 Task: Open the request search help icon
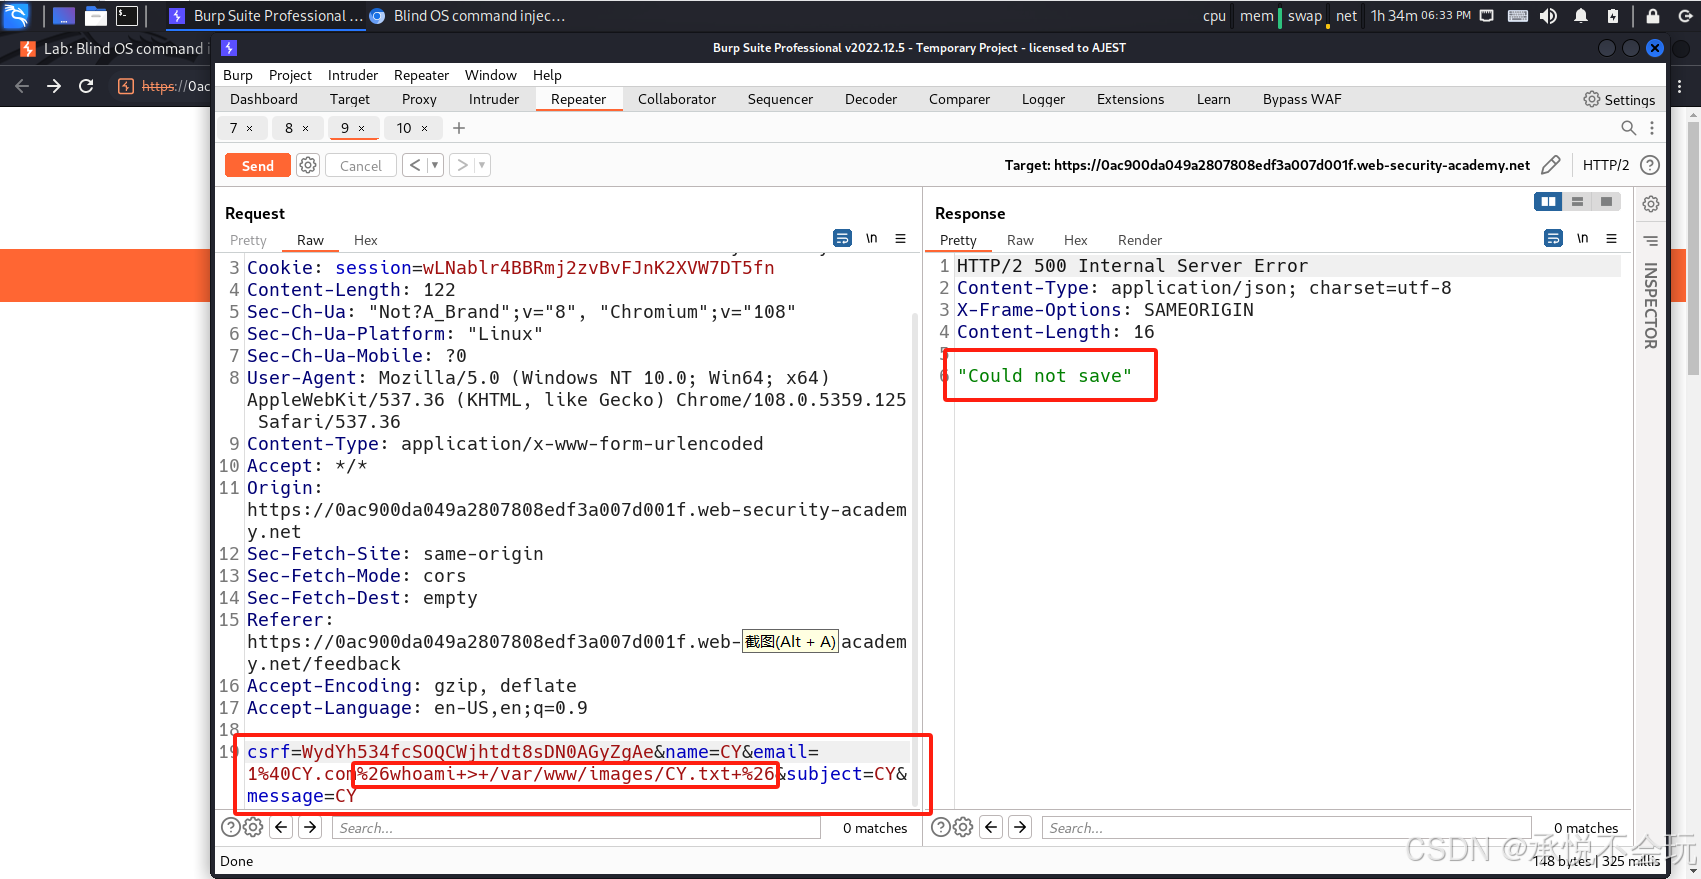(230, 827)
